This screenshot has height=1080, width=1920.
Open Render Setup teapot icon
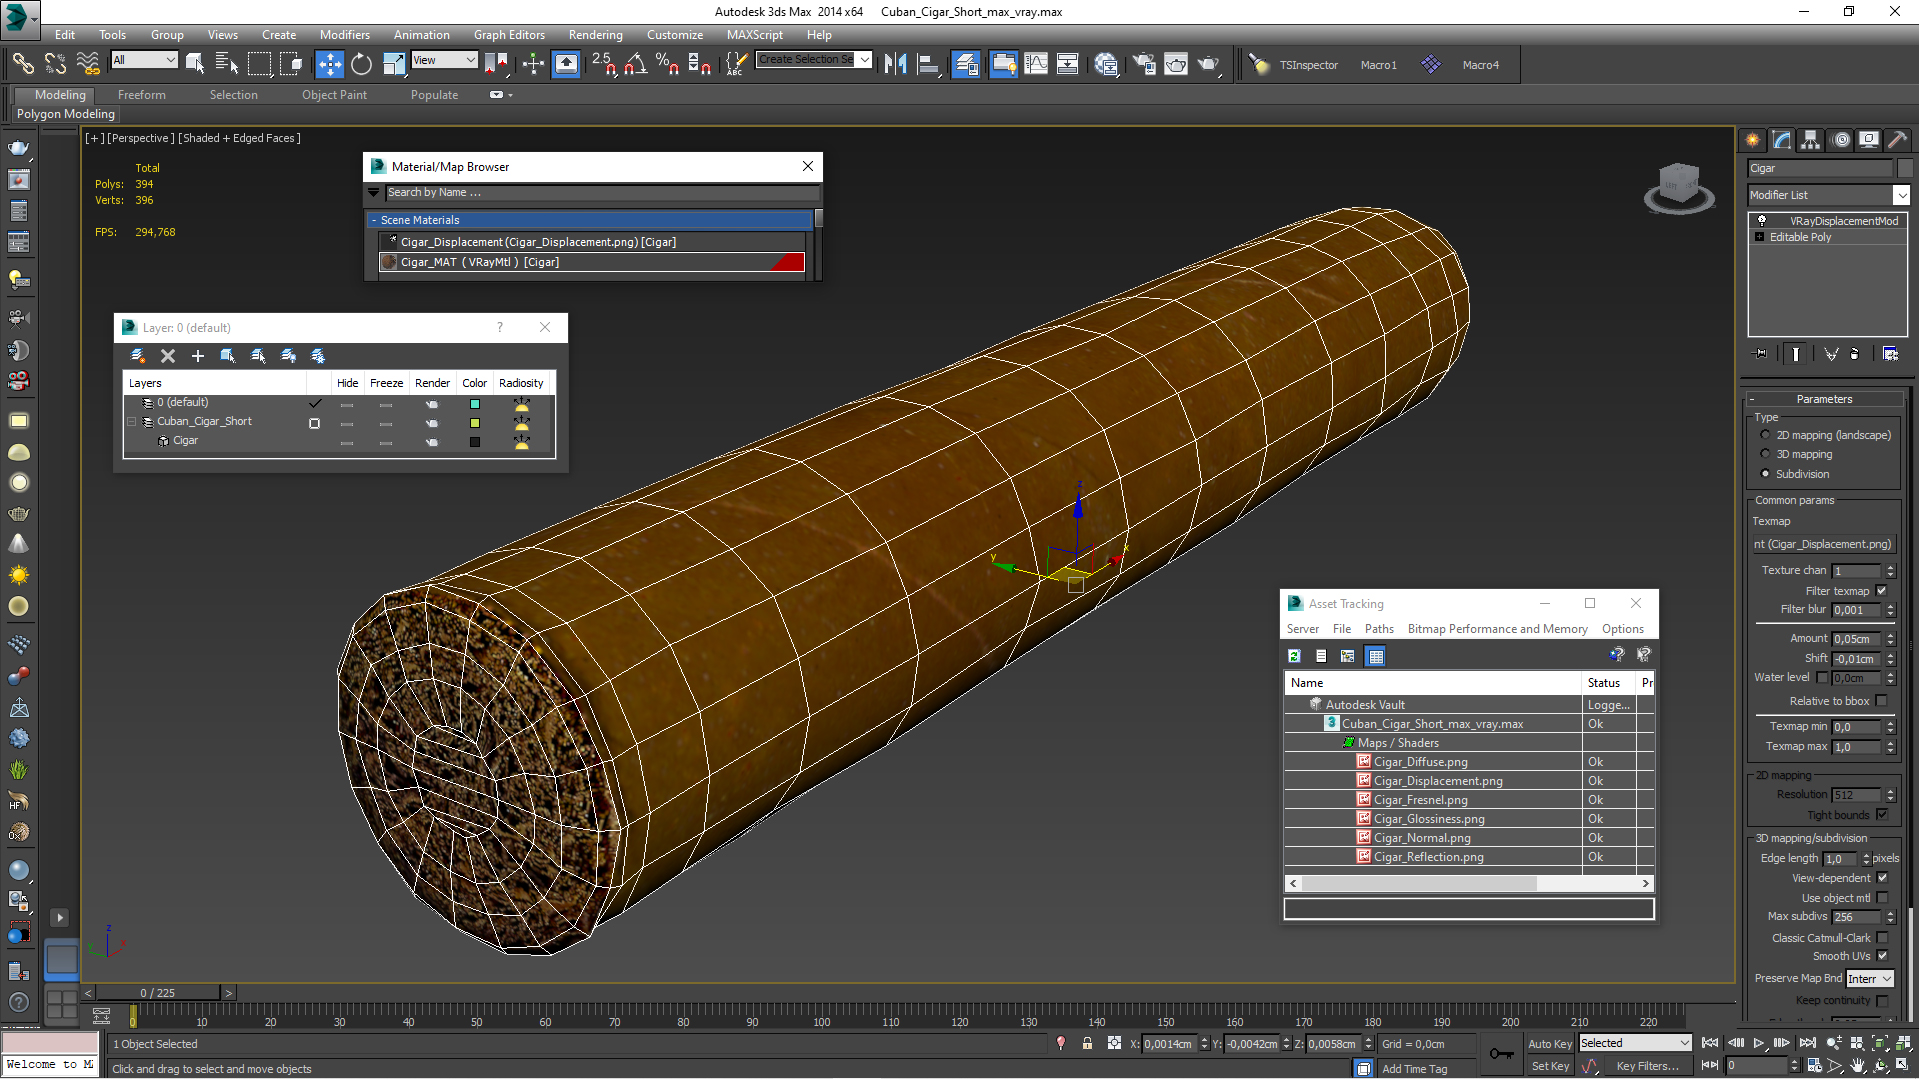1144,64
